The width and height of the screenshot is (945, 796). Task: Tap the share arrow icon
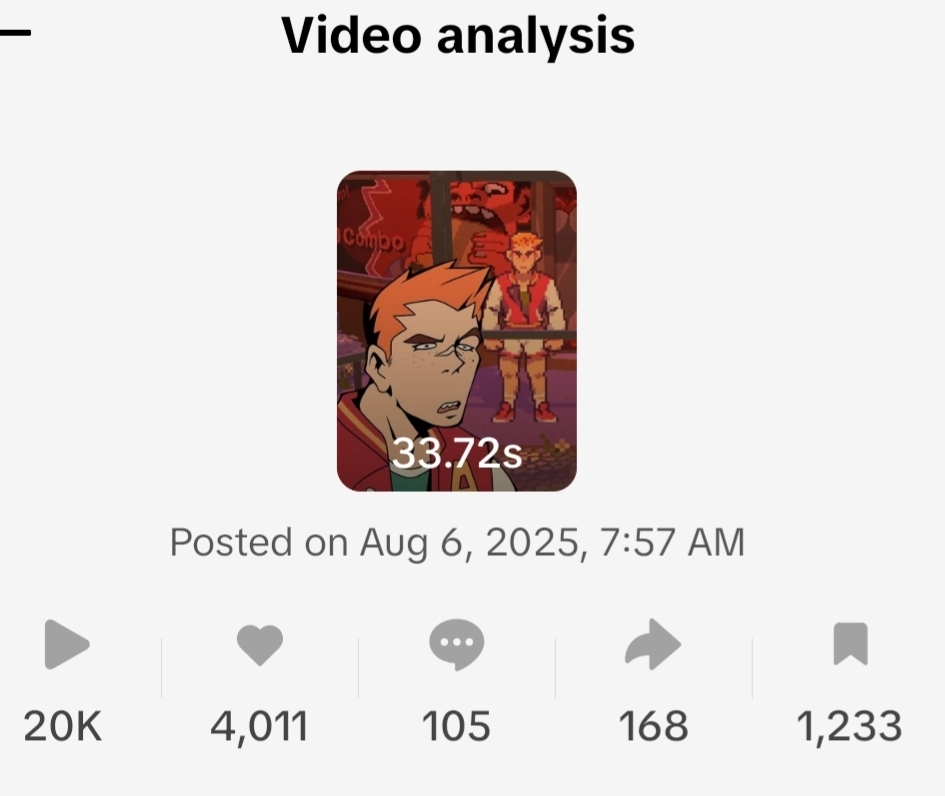click(x=653, y=644)
